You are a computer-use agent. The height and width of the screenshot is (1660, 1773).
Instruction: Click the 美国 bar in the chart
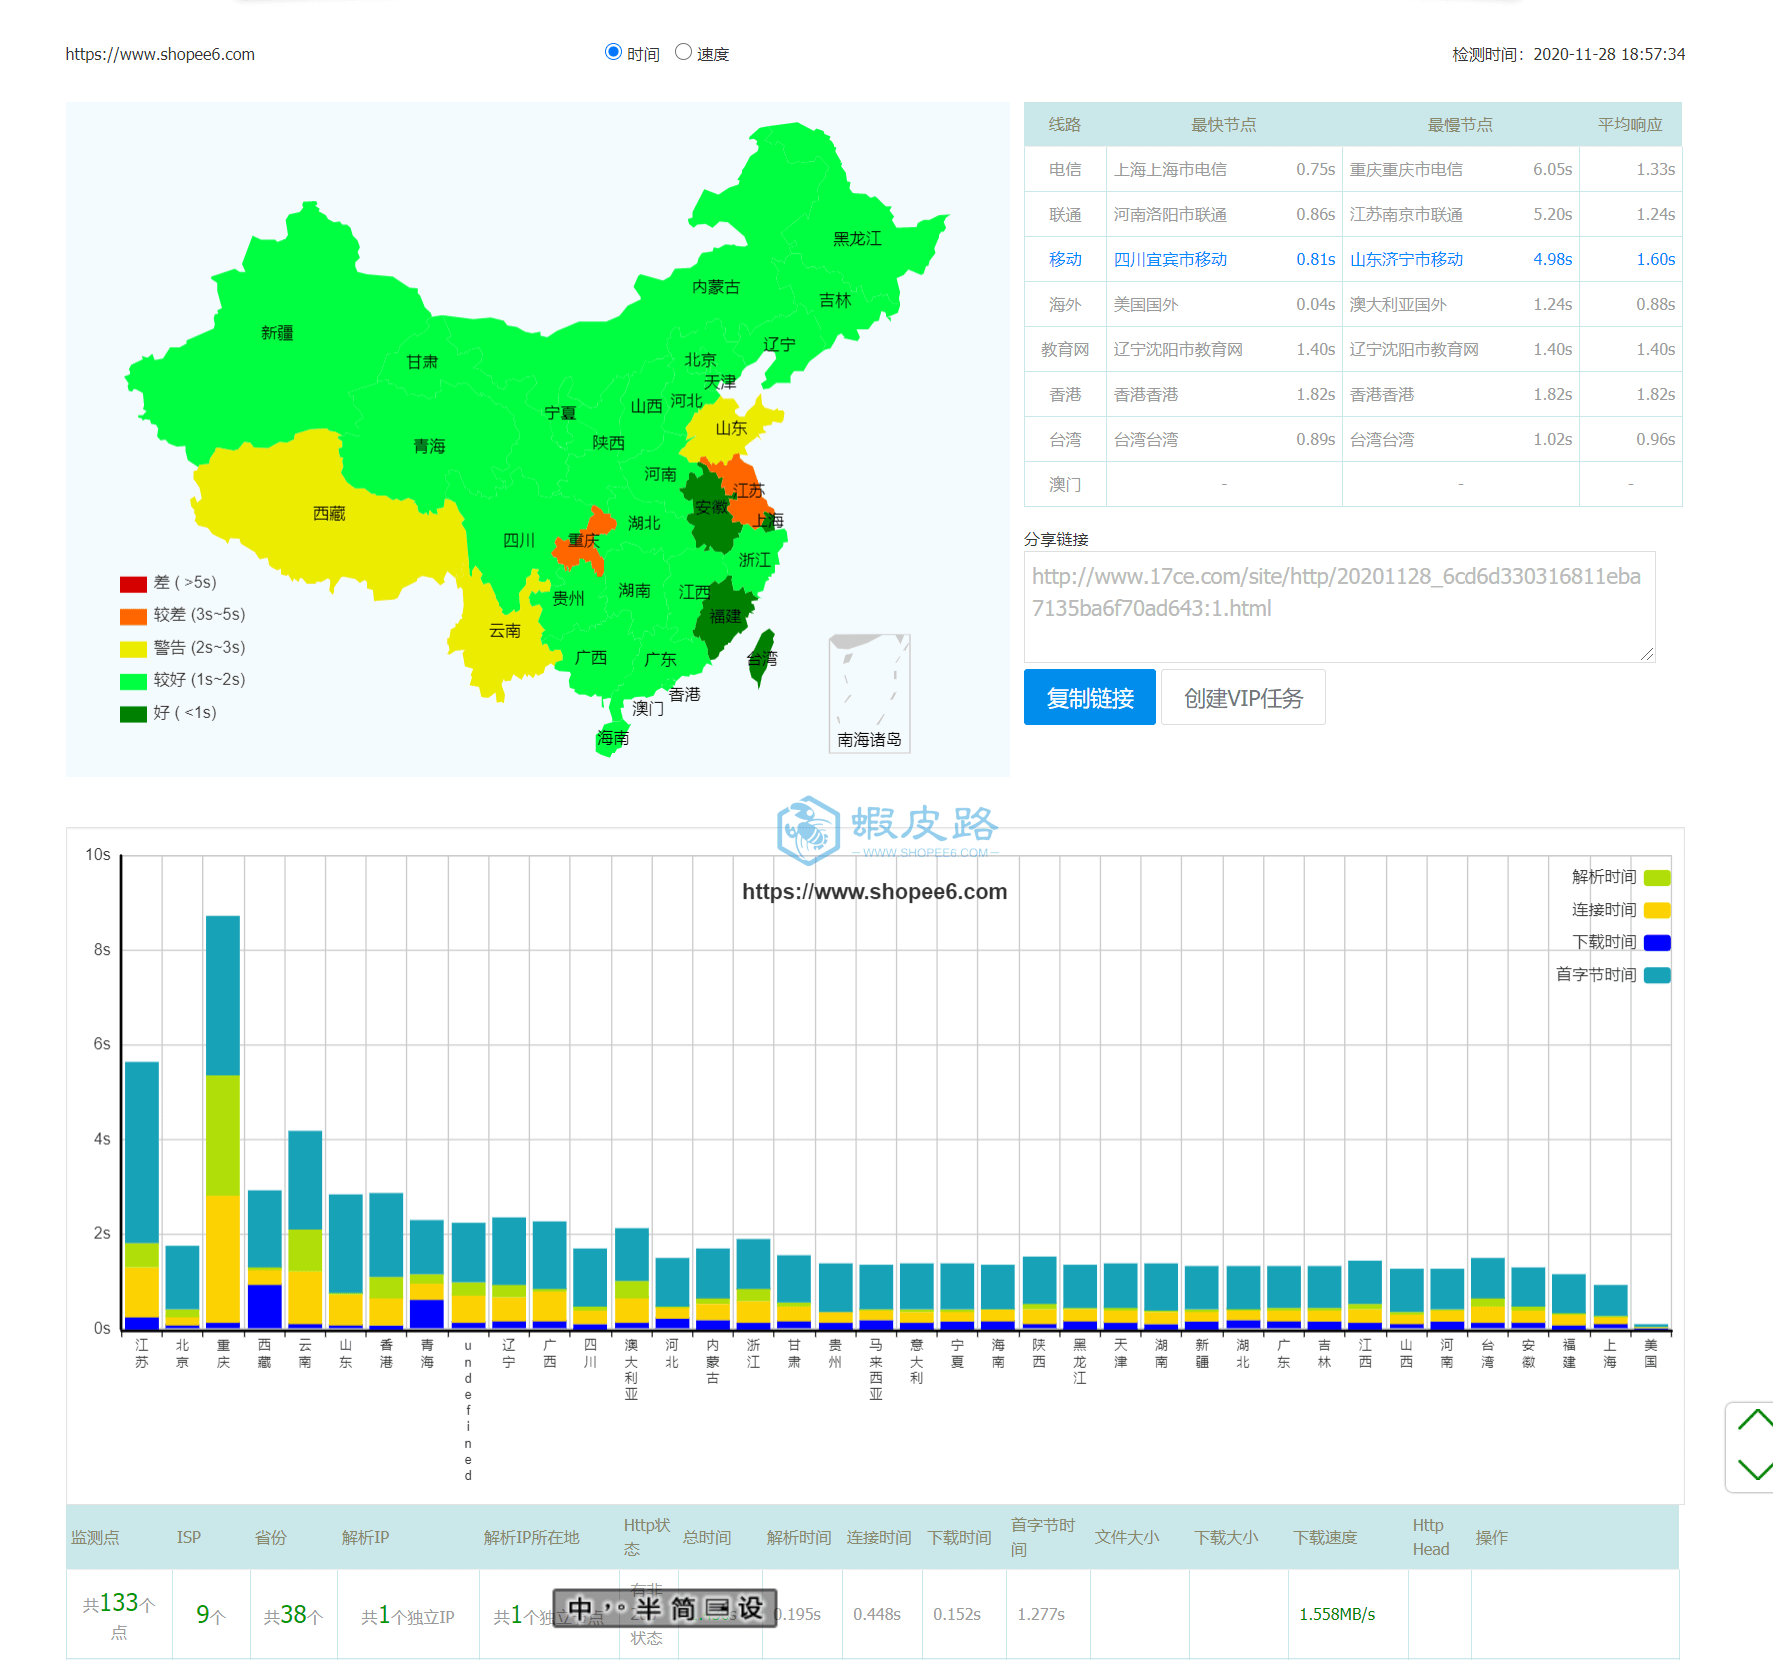[x=1651, y=1327]
